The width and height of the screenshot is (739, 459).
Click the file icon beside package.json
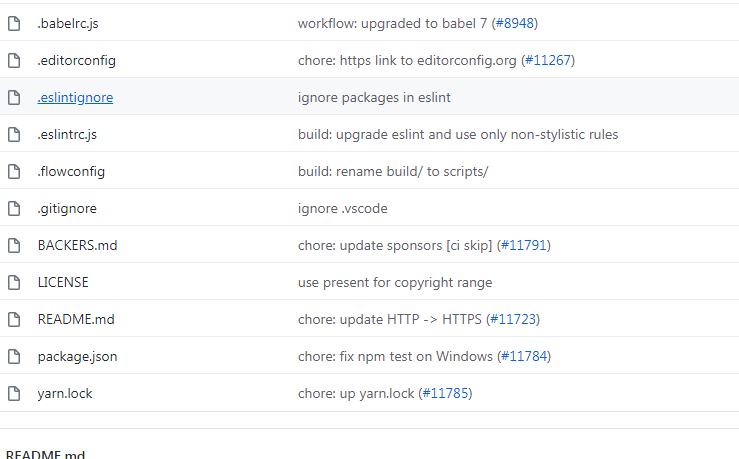(14, 356)
